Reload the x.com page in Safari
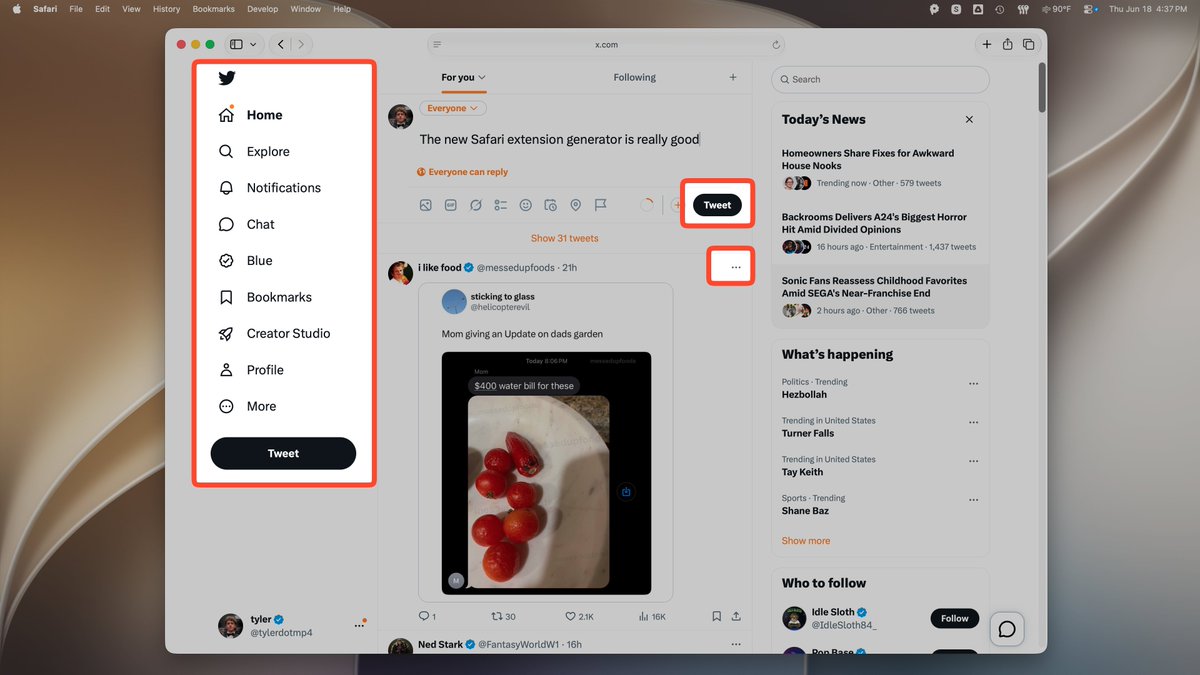Screen dimensions: 1200x675 tap(776, 45)
